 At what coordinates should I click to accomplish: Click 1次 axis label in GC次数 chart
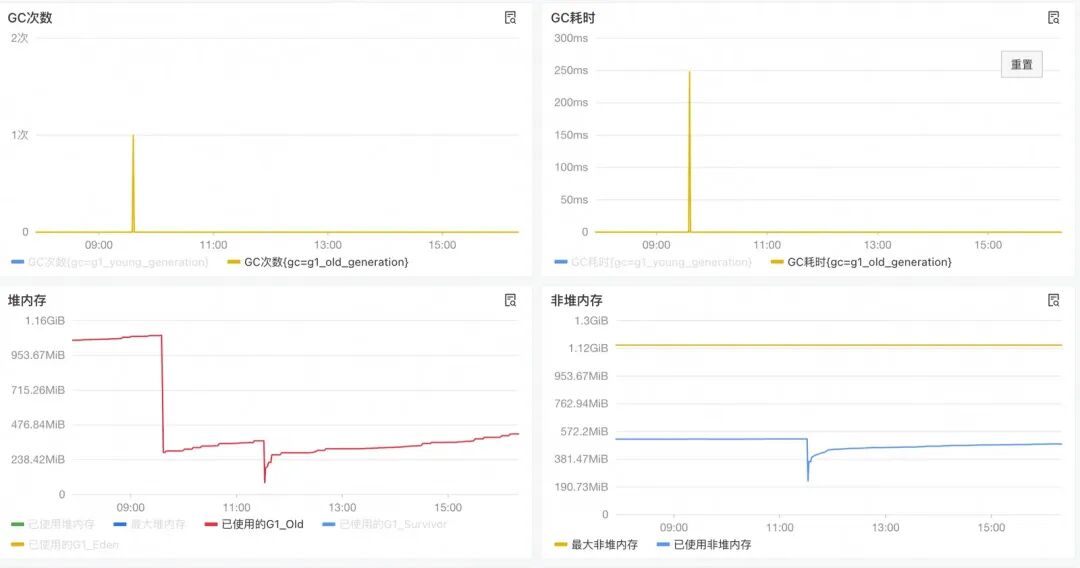pyautogui.click(x=20, y=135)
